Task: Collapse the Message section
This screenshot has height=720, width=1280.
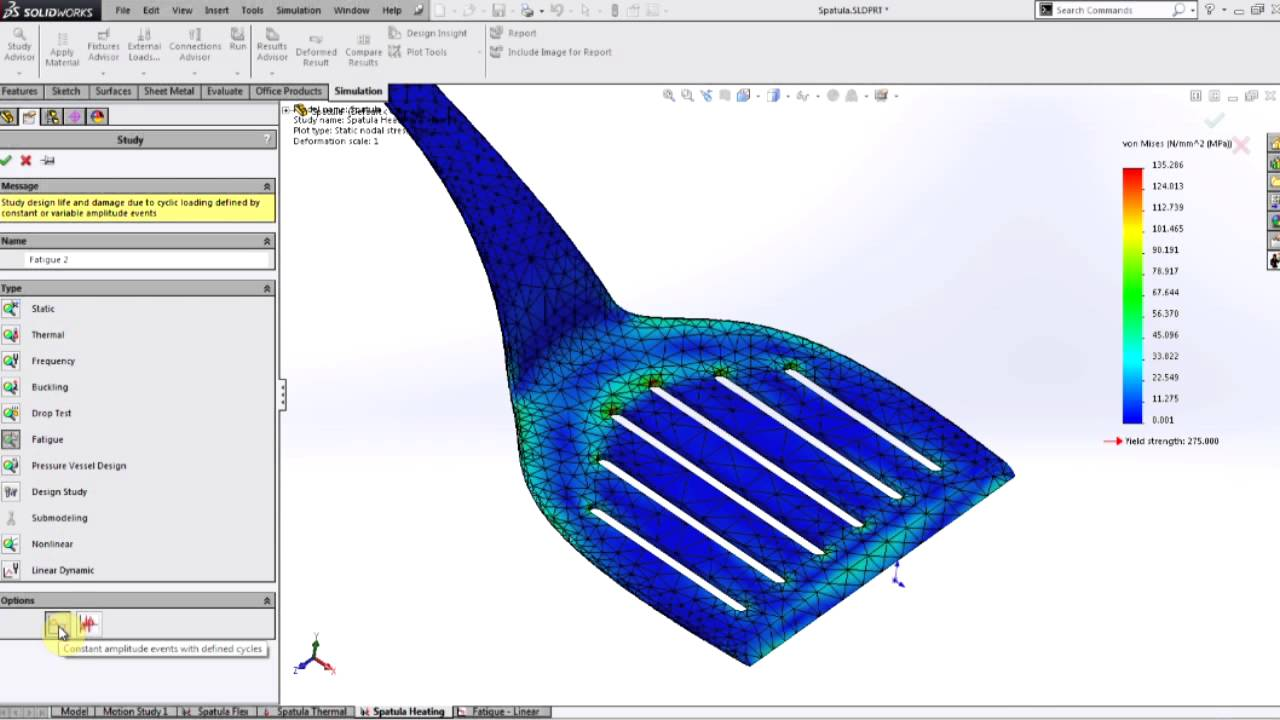Action: [x=267, y=186]
